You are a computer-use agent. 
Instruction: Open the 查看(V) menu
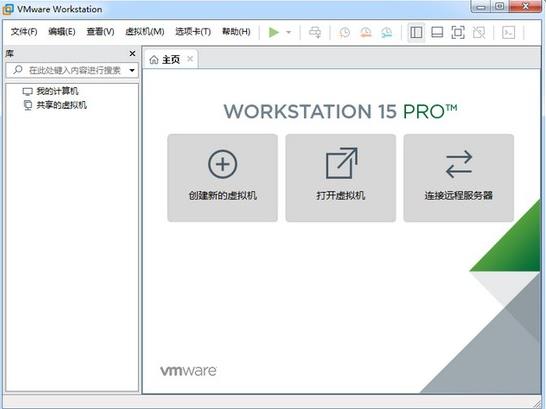click(100, 32)
